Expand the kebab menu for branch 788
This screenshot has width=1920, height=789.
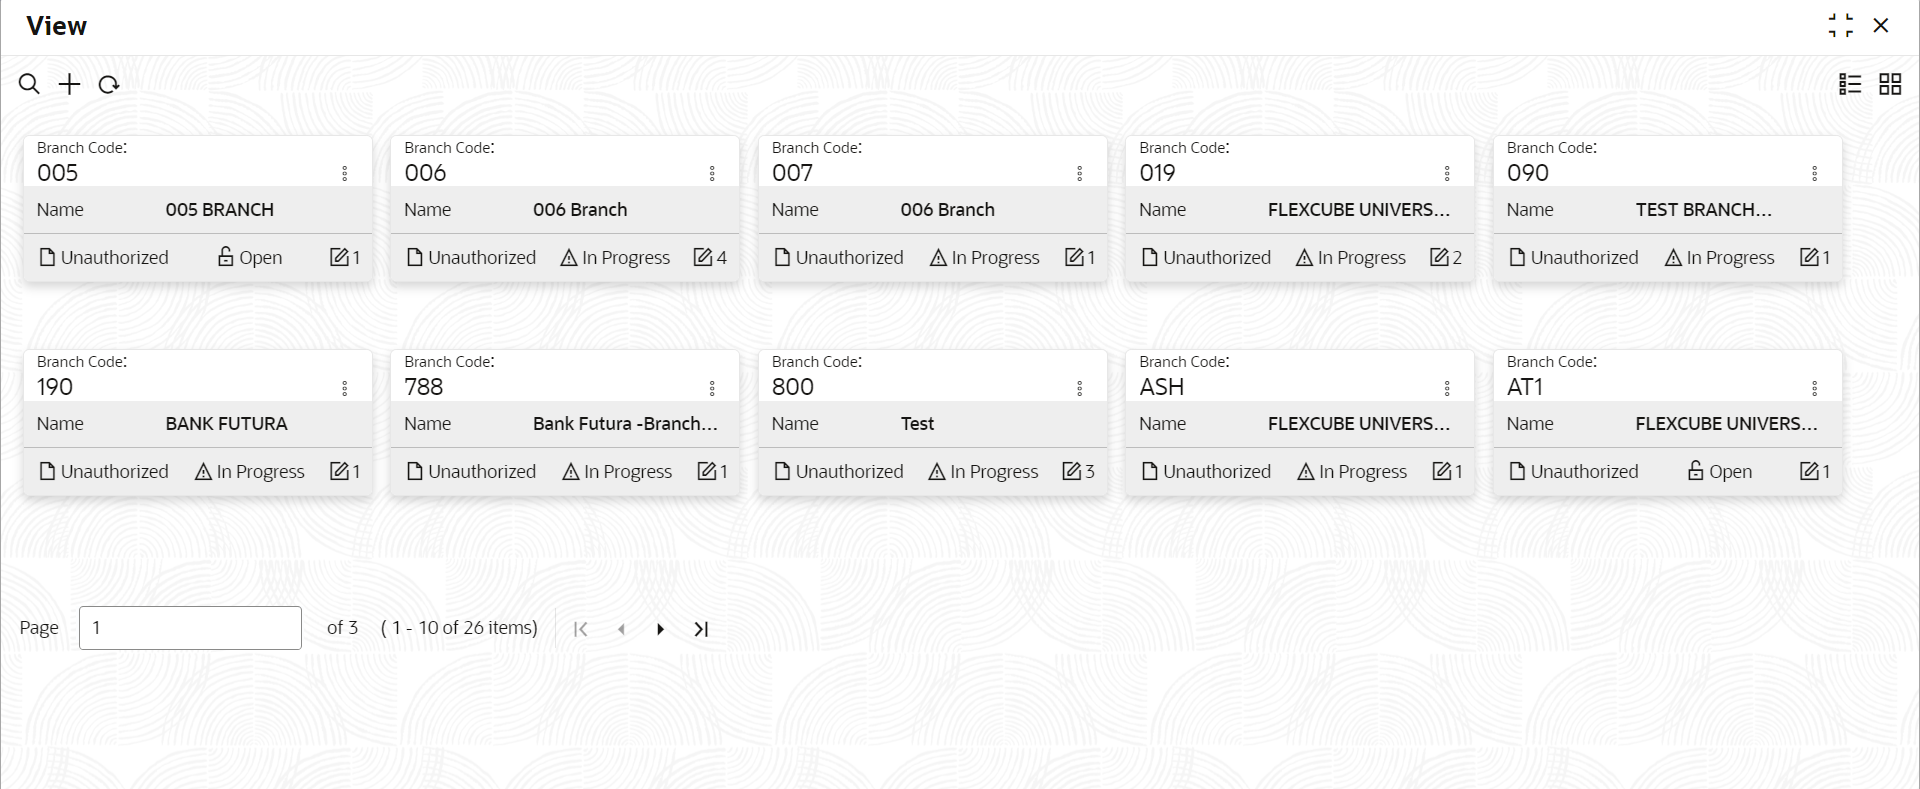712,388
